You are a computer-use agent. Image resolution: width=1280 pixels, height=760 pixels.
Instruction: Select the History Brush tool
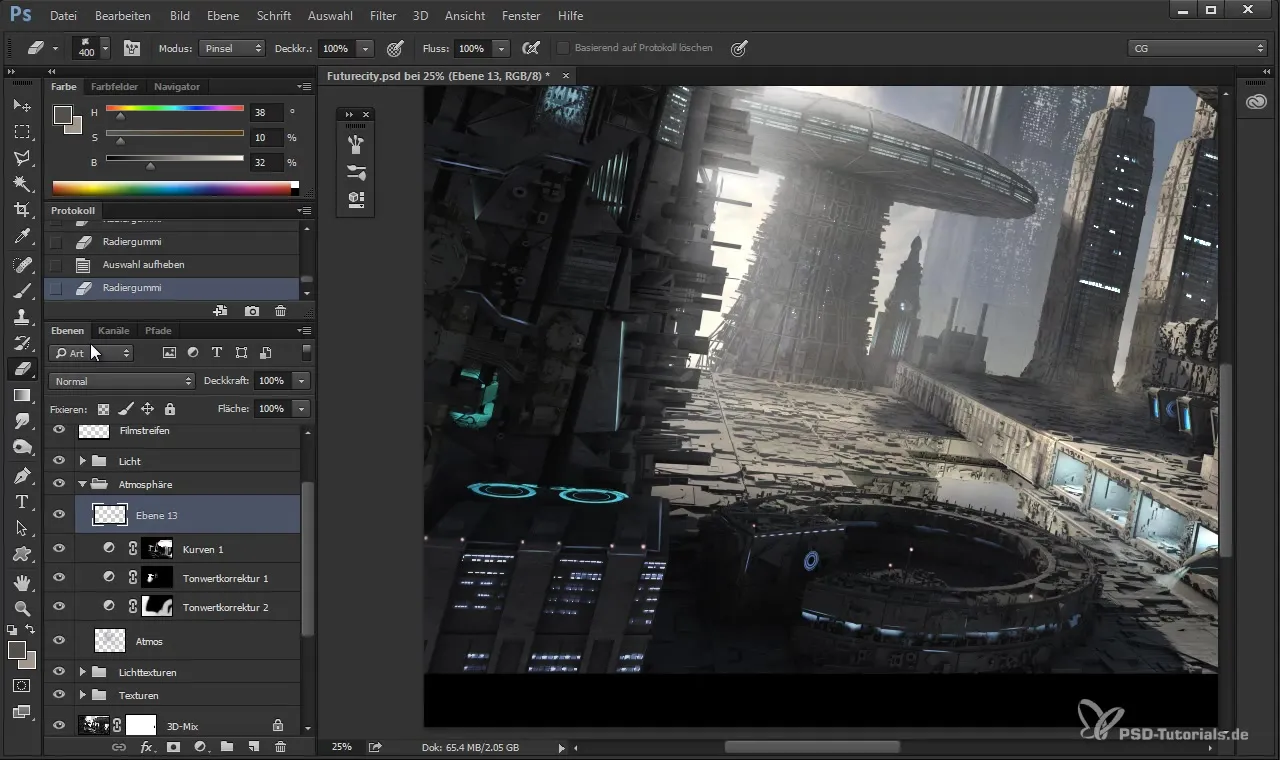(x=22, y=343)
